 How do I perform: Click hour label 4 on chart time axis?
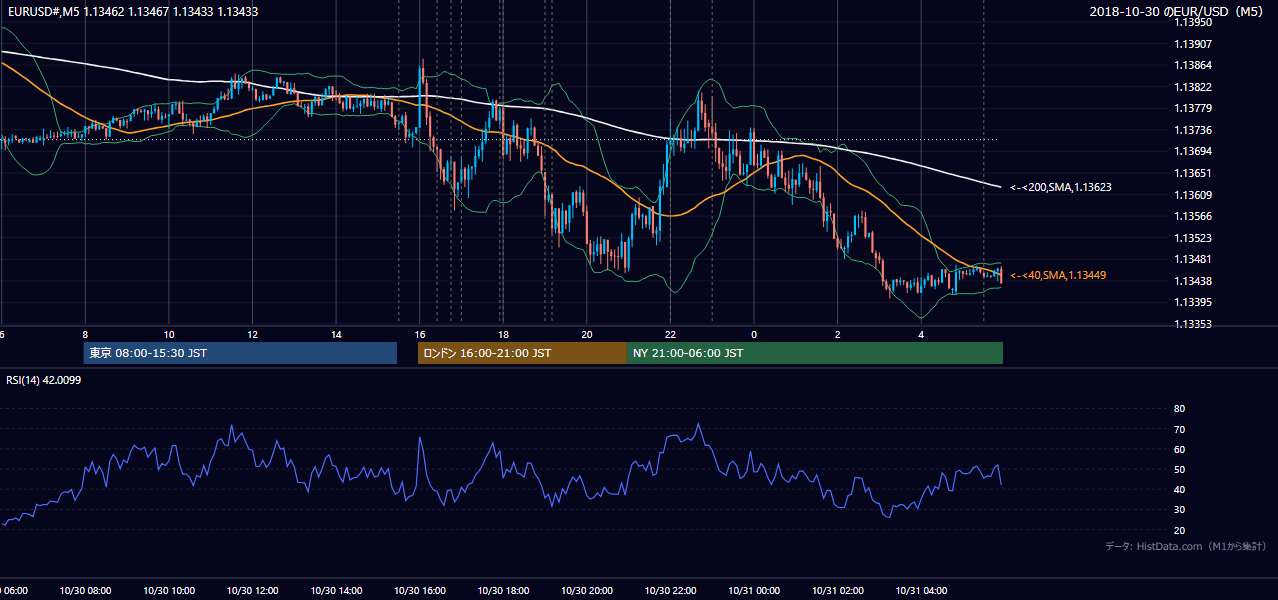921,335
